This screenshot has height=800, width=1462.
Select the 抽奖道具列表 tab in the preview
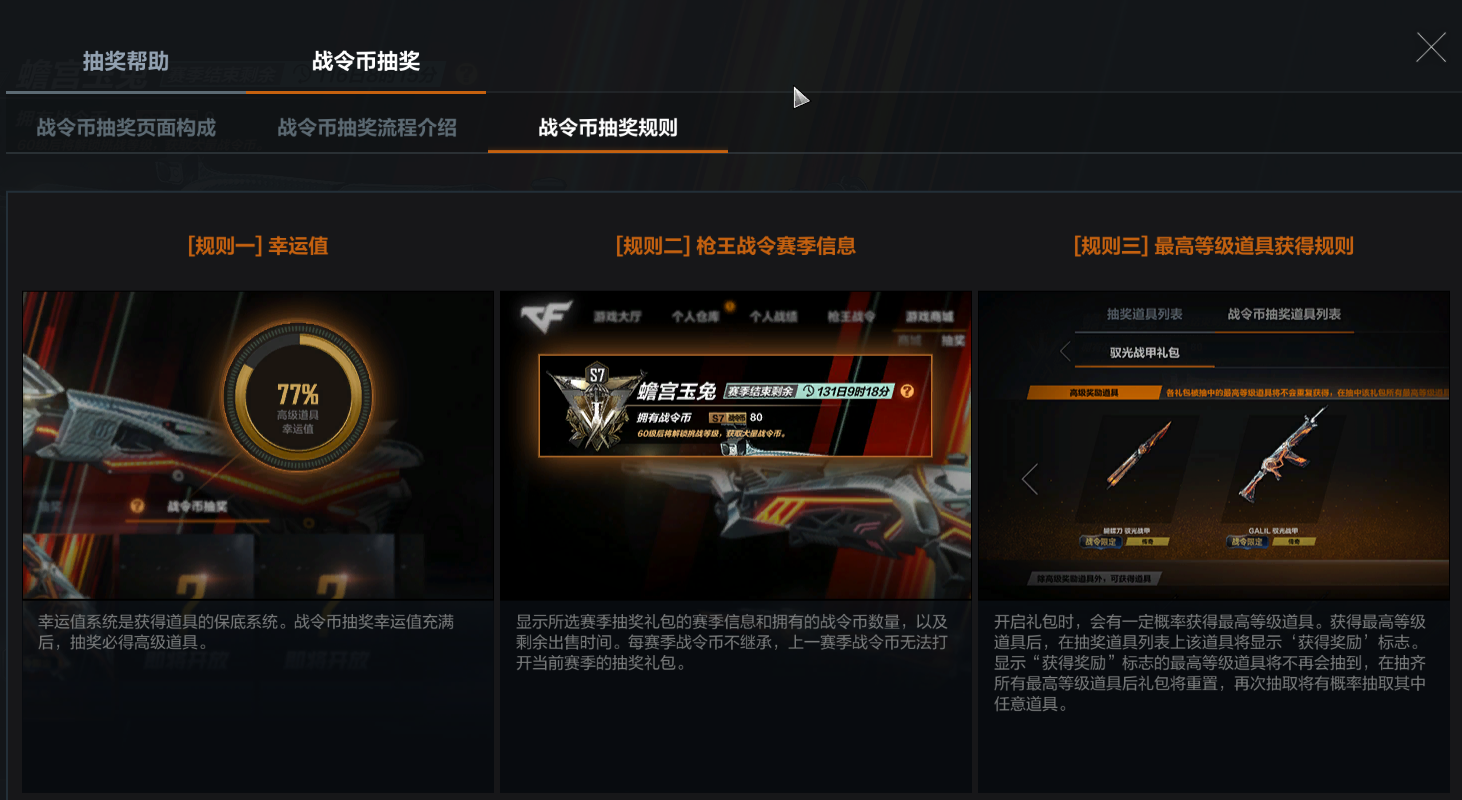click(1144, 314)
